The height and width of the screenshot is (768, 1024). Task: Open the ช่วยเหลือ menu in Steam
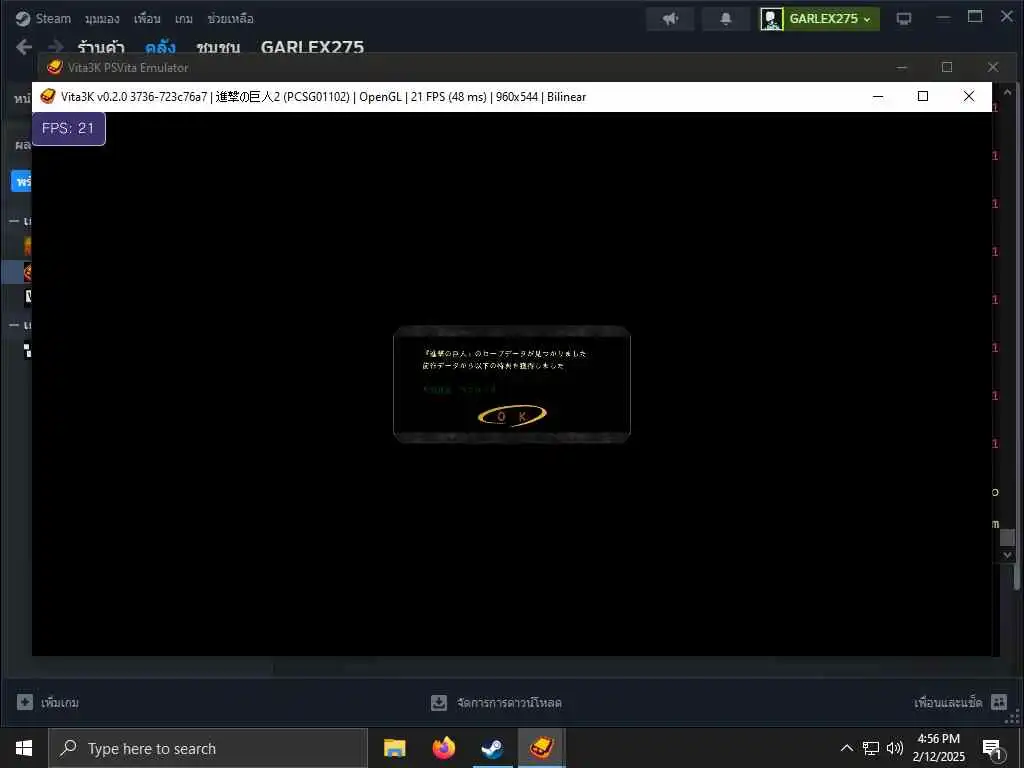tap(231, 19)
